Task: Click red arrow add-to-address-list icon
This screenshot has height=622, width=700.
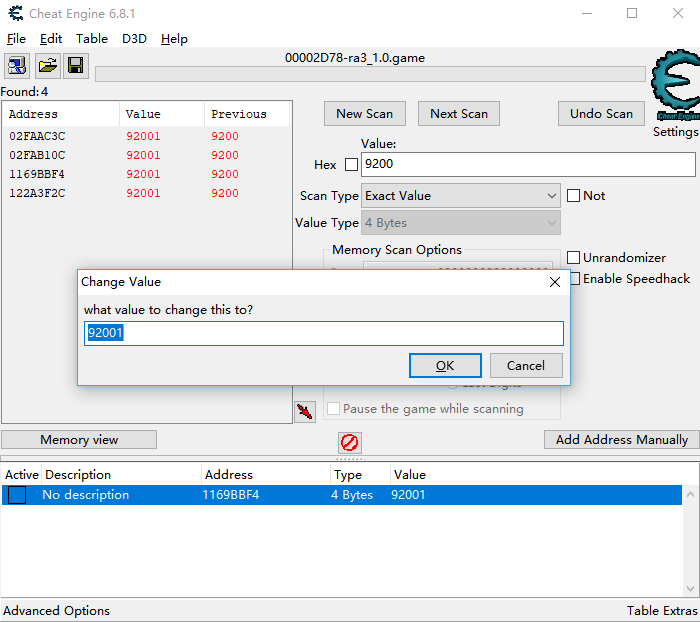Action: tap(305, 411)
